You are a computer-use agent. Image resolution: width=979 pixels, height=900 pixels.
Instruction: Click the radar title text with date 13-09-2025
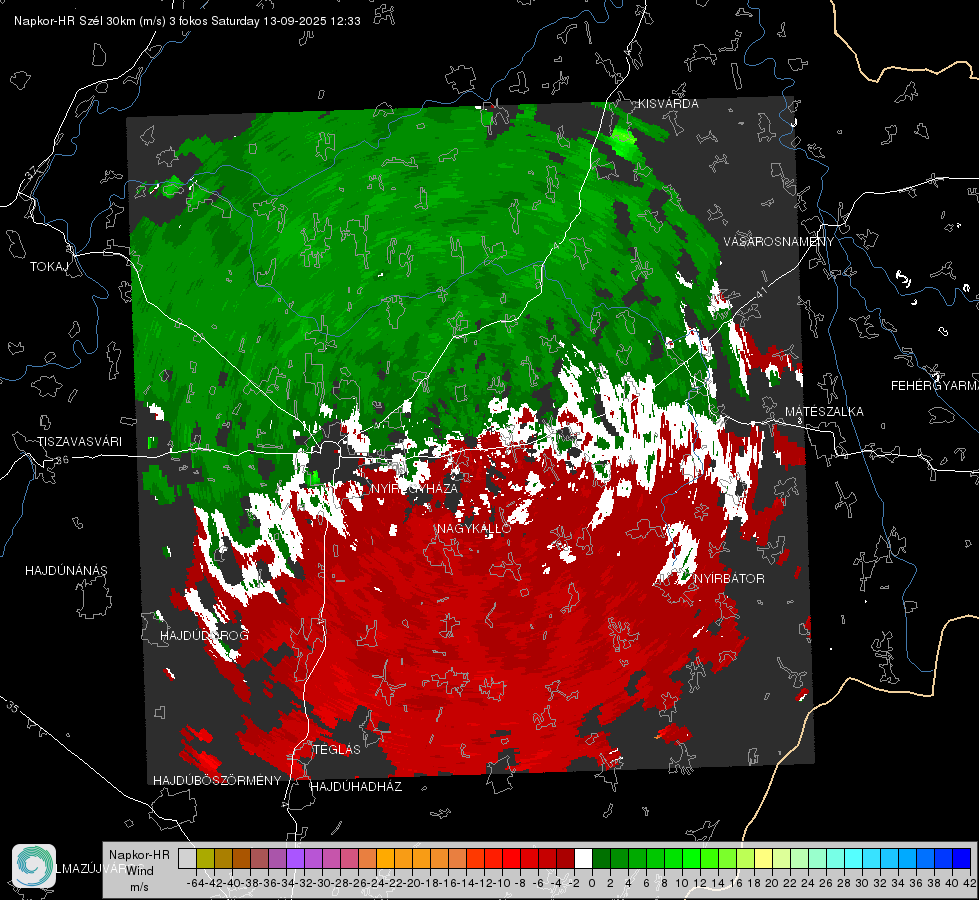[x=187, y=21]
